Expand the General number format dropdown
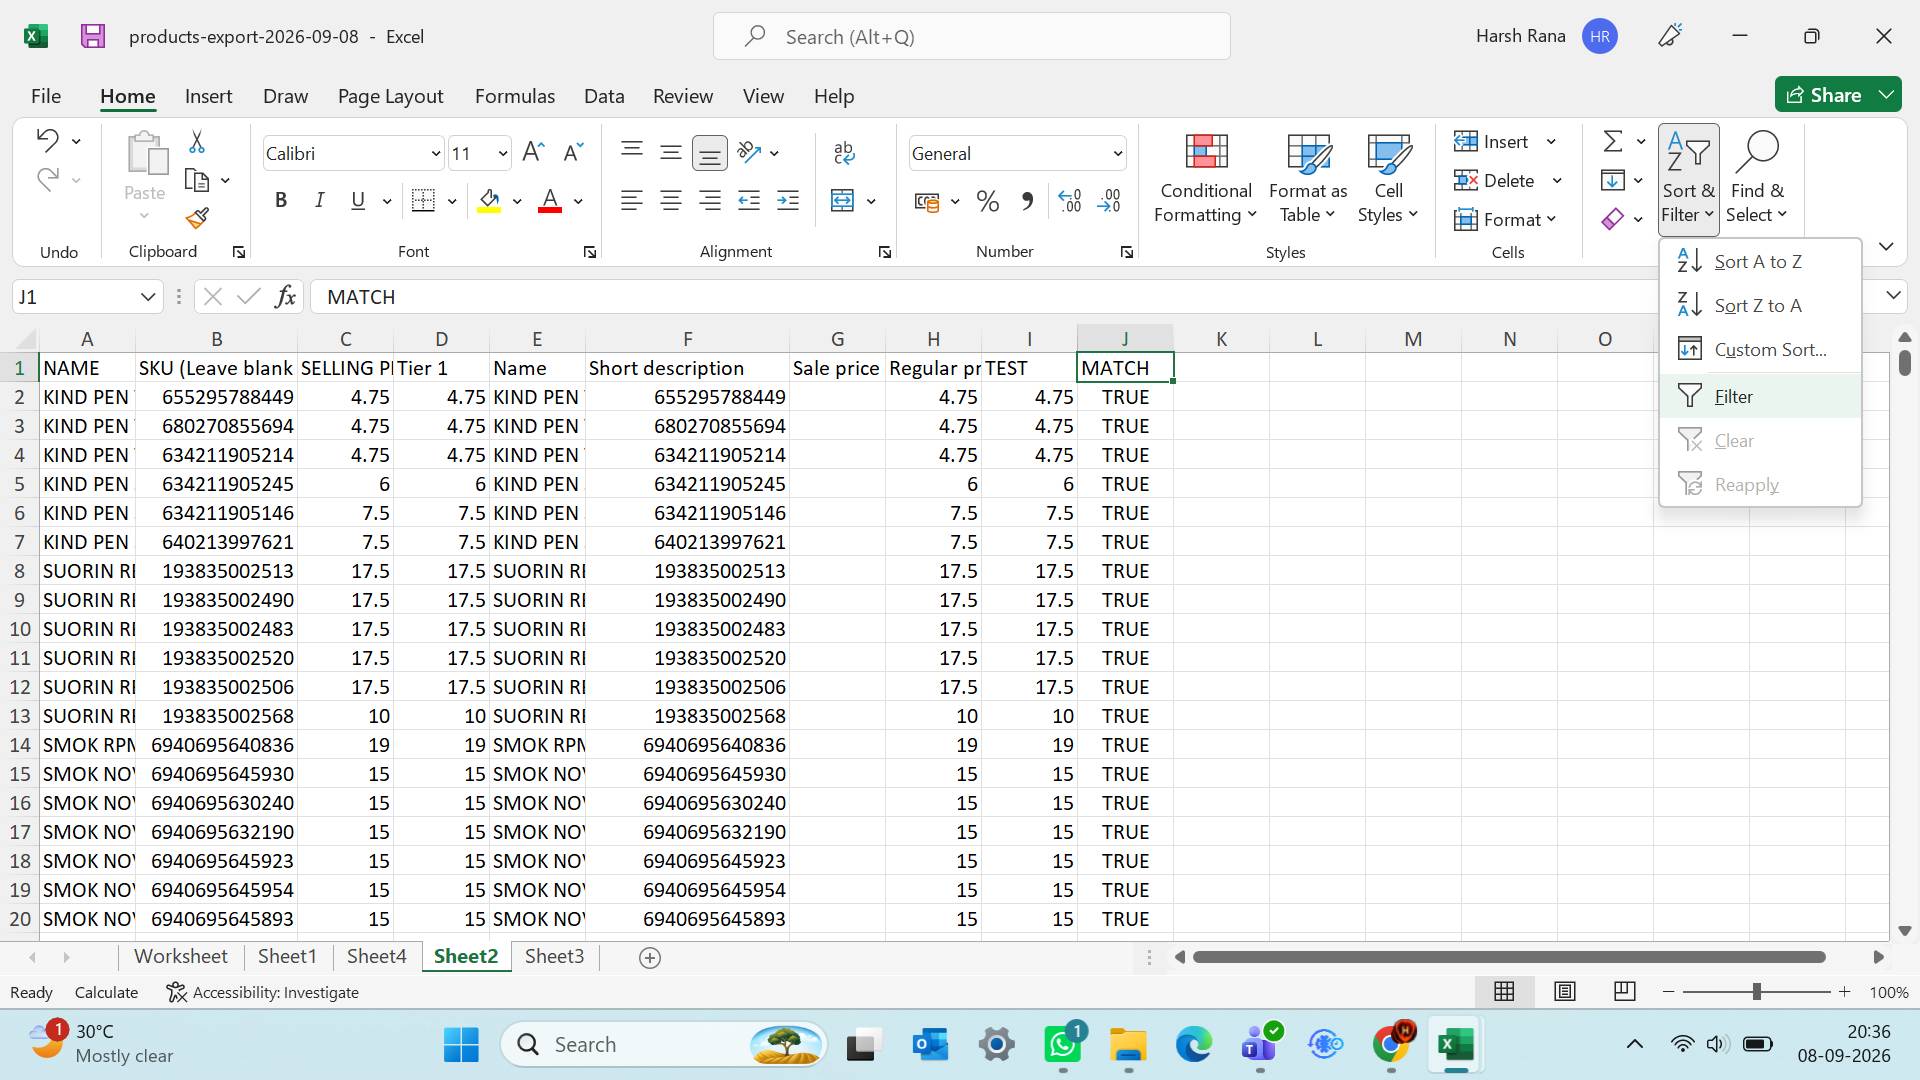Screen dimensions: 1920x1080 [1117, 154]
